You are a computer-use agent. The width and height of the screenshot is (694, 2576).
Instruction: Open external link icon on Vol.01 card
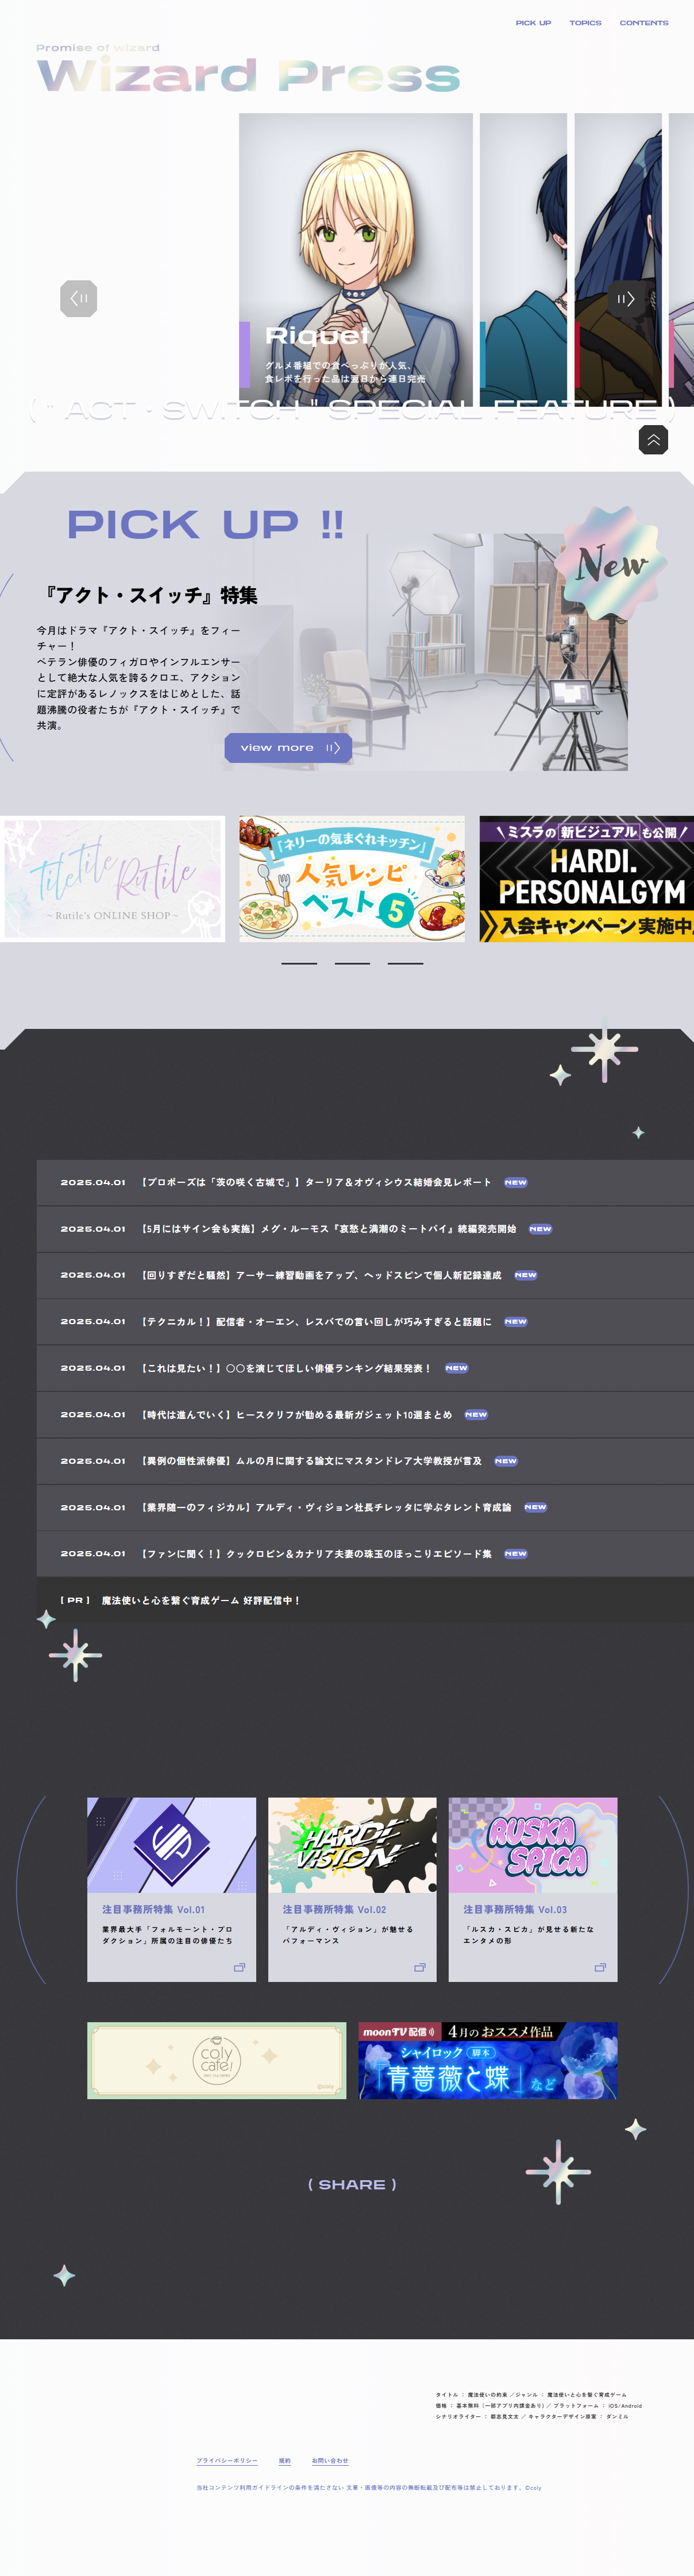click(239, 1967)
